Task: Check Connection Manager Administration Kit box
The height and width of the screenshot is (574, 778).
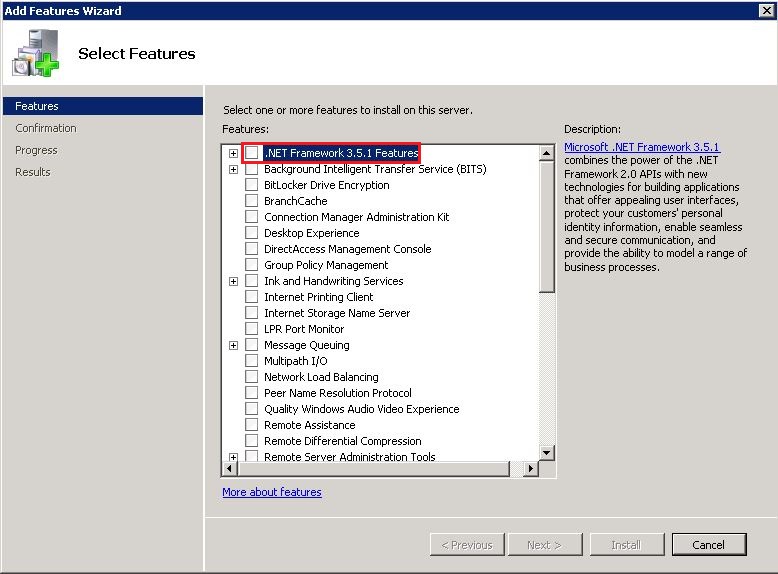Action: (252, 217)
